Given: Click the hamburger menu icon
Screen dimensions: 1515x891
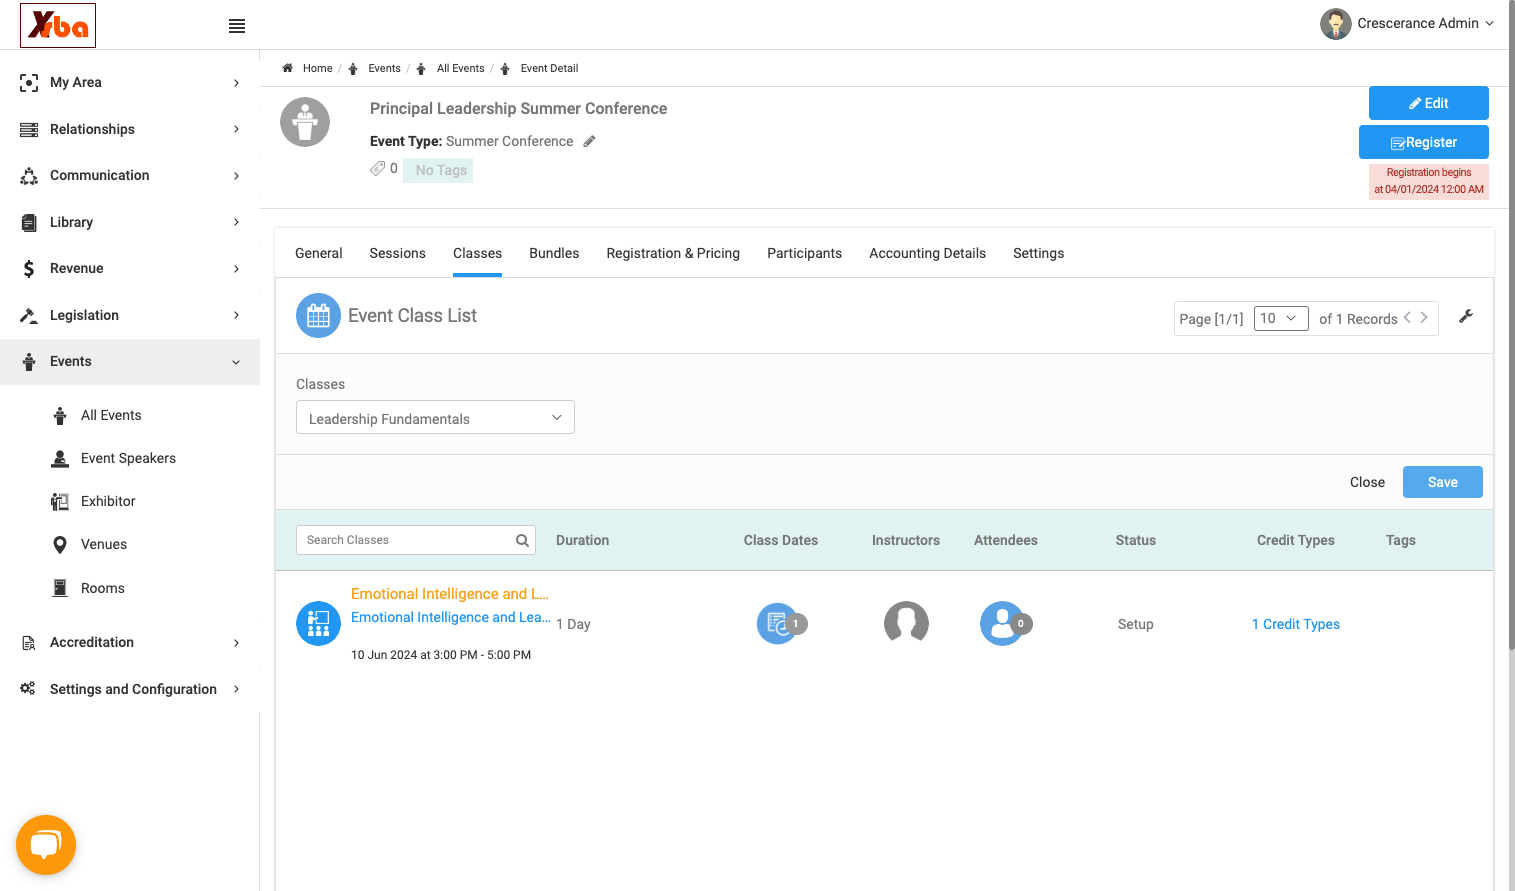Looking at the screenshot, I should tap(237, 26).
